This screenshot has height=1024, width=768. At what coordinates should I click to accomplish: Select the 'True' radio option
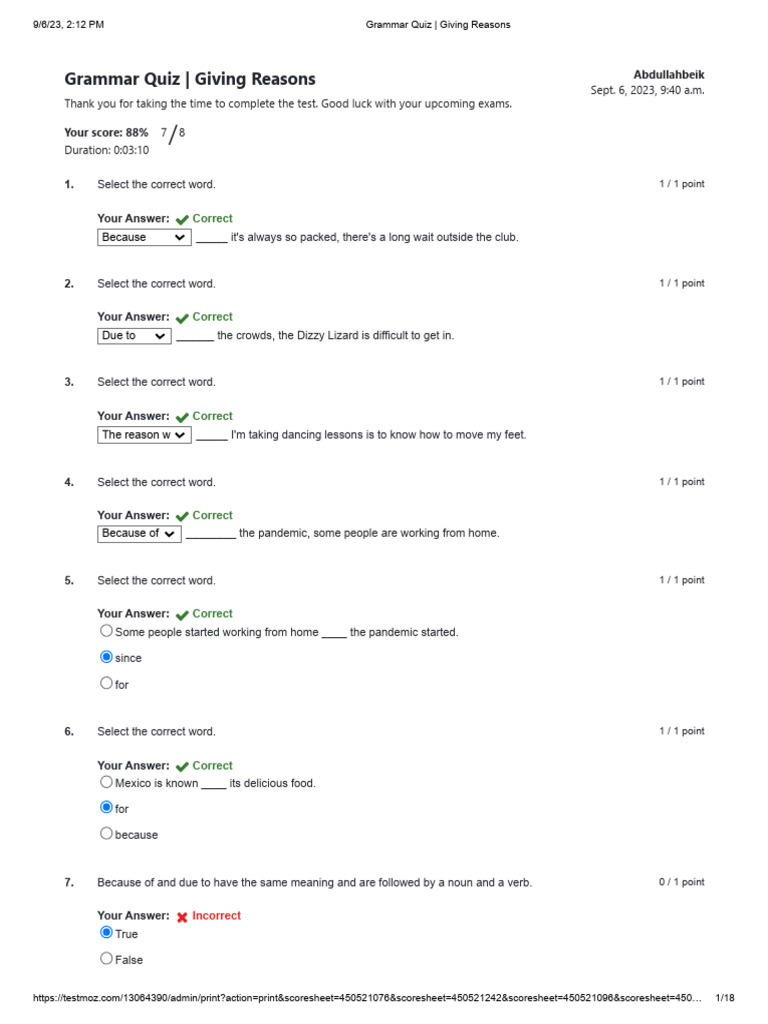pos(107,932)
